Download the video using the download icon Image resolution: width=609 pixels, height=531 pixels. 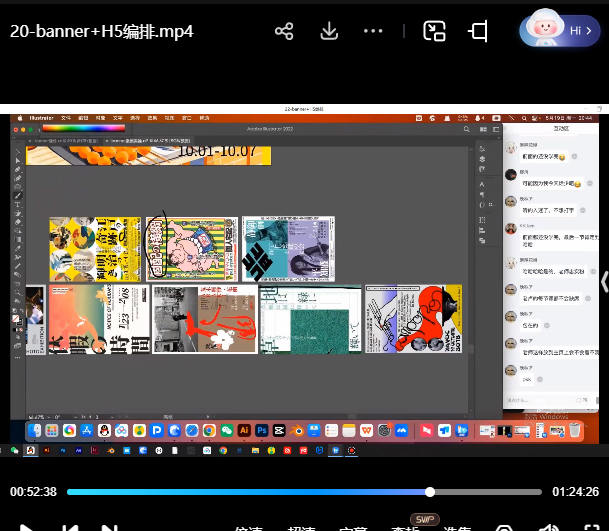pos(329,31)
